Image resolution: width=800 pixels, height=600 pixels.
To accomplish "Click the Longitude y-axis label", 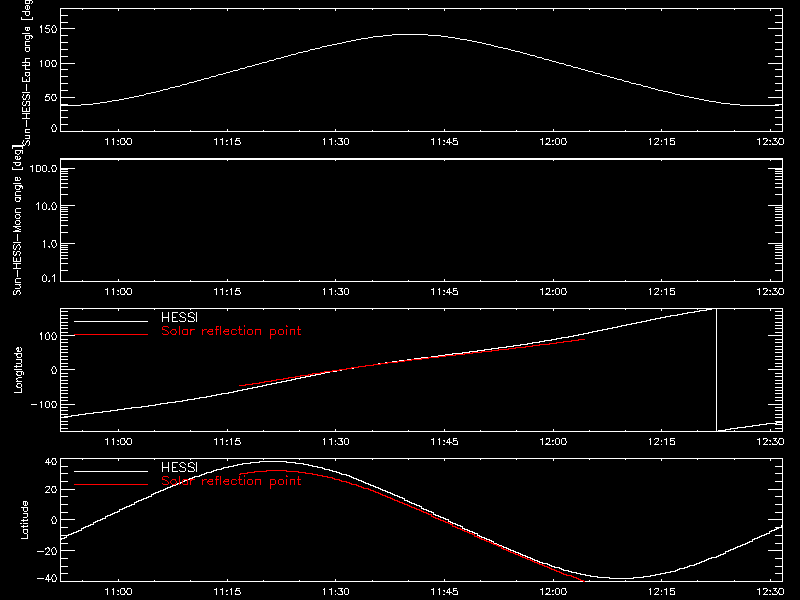I will pyautogui.click(x=18, y=370).
